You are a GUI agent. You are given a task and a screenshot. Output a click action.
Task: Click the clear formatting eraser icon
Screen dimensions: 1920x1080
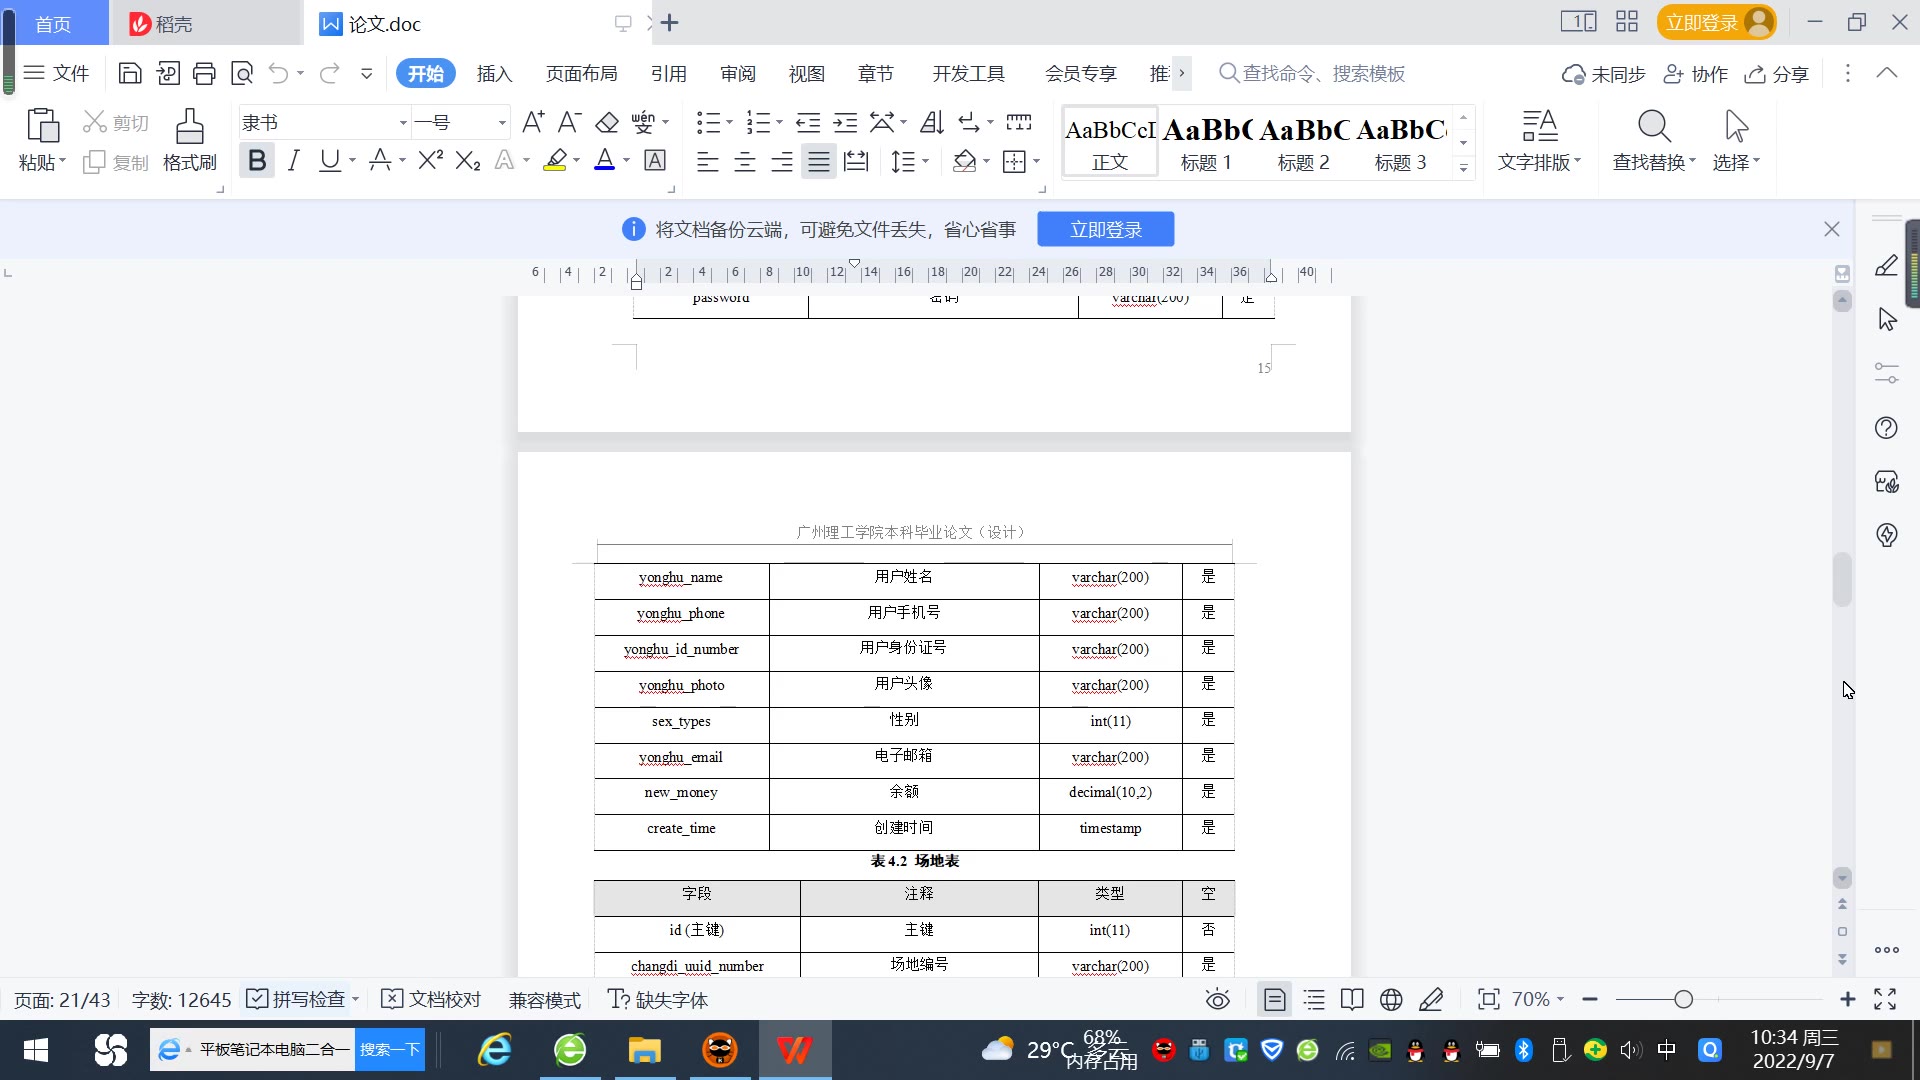point(606,123)
